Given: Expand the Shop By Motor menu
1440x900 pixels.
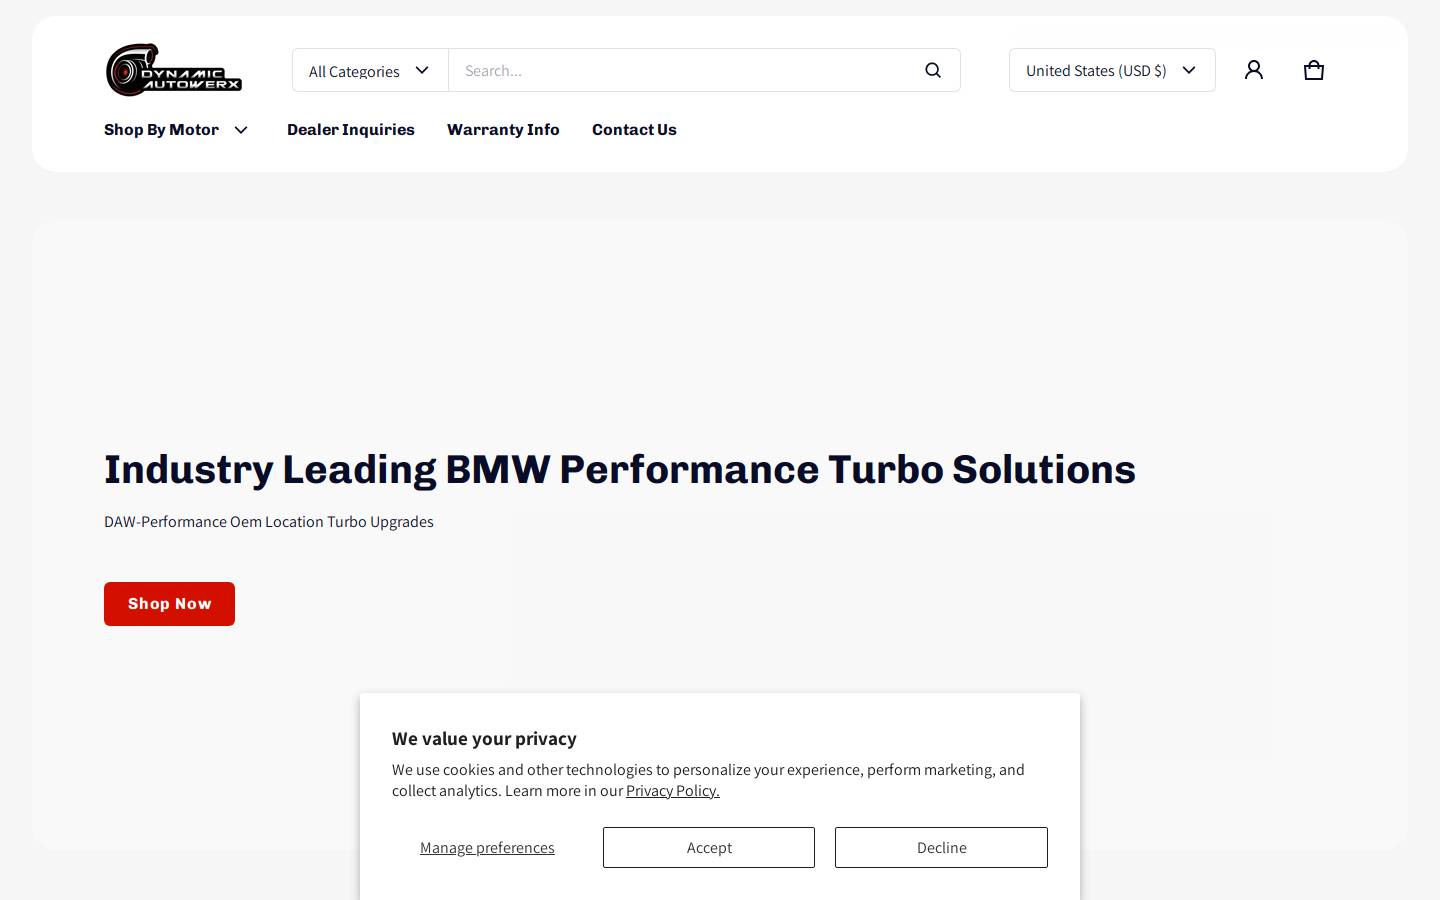Looking at the screenshot, I should [176, 130].
